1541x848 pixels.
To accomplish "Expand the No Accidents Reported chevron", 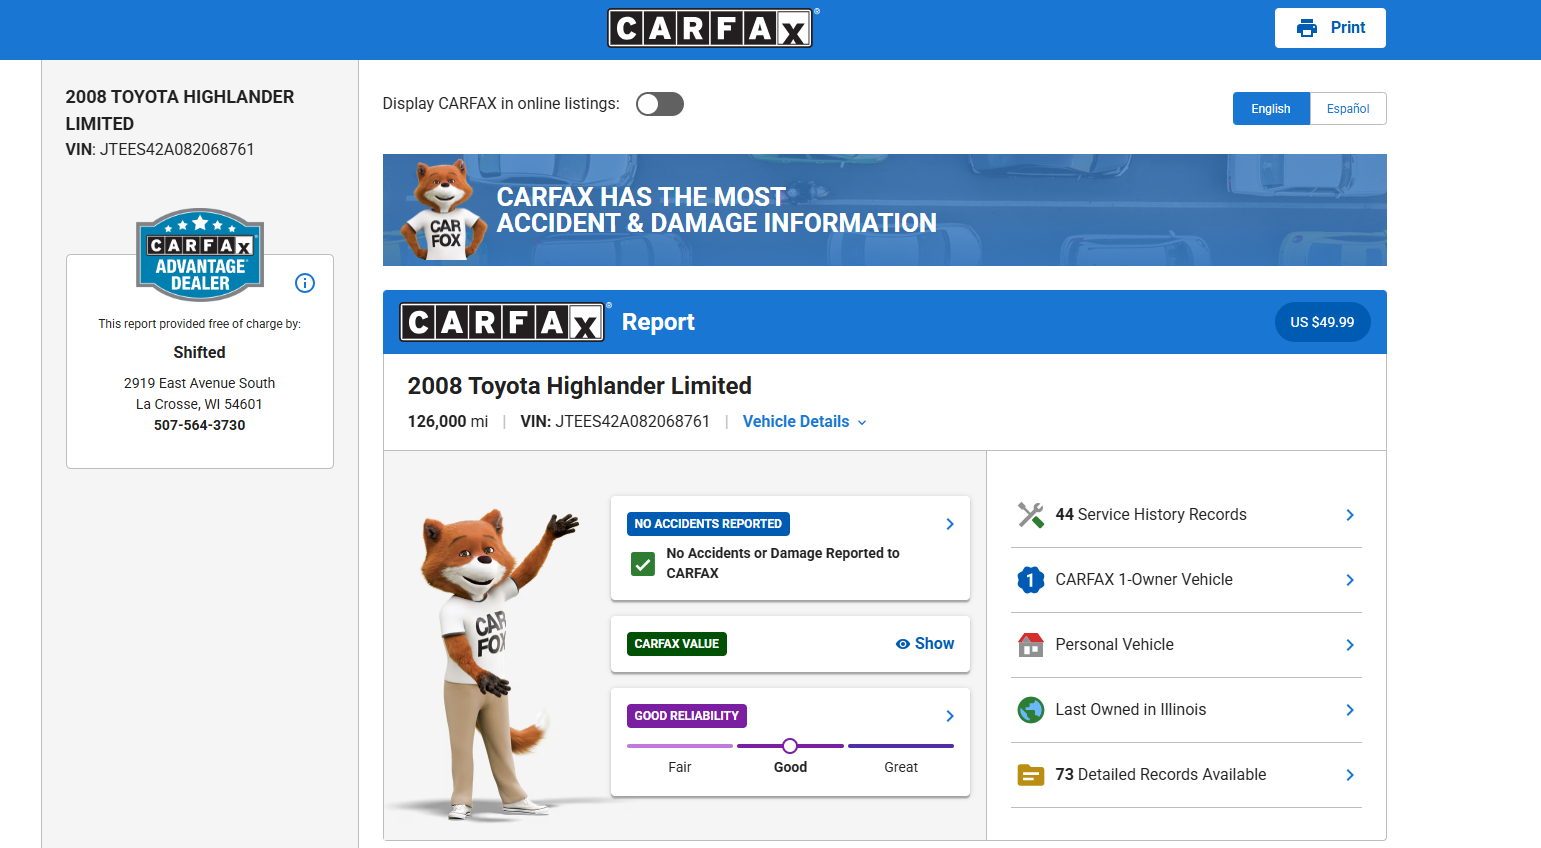I will 950,524.
